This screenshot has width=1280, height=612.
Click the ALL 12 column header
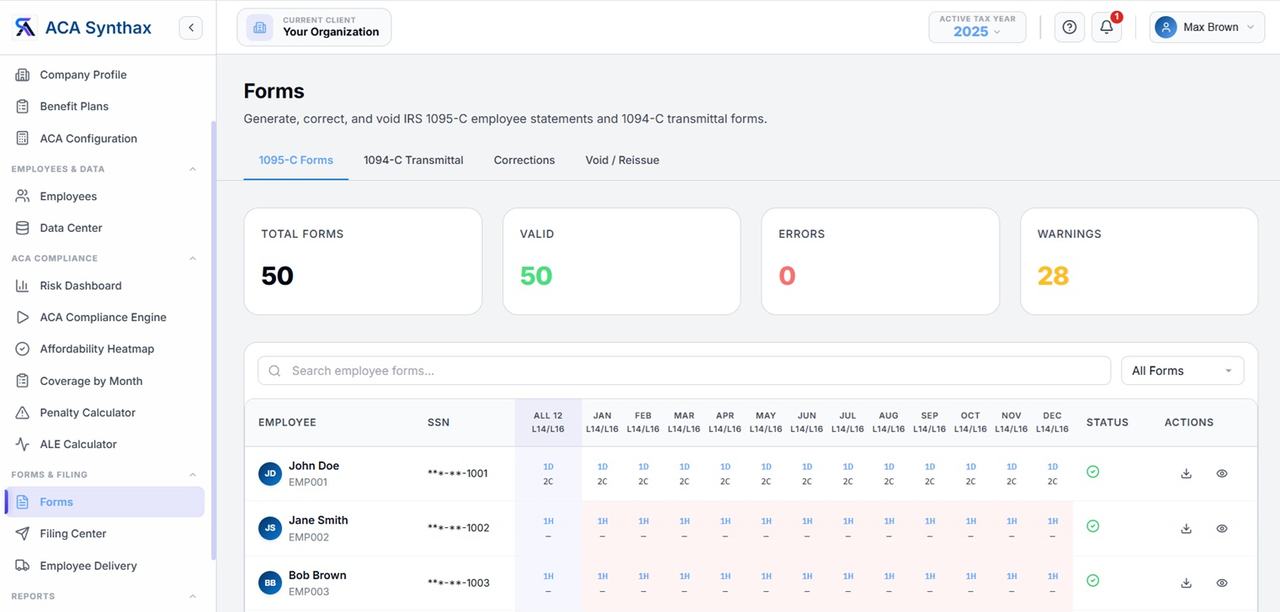(548, 422)
